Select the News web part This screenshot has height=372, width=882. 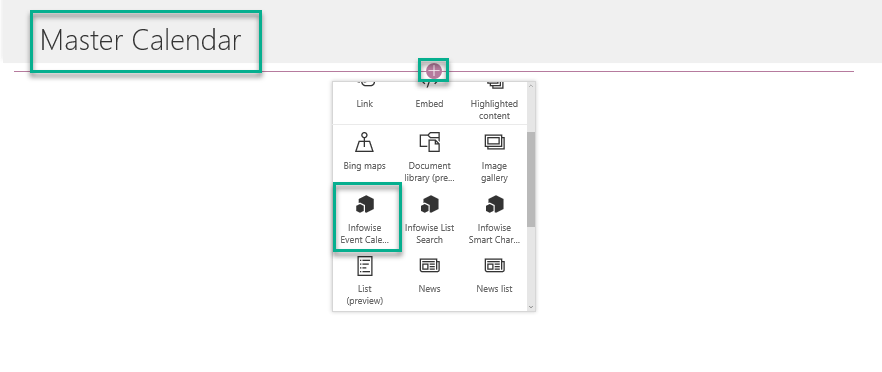(x=429, y=275)
